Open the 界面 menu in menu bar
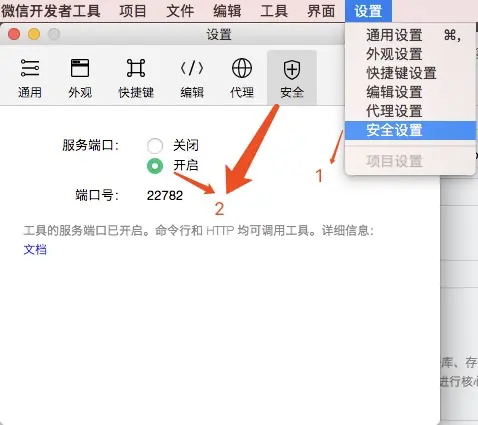478x425 pixels. tap(321, 11)
